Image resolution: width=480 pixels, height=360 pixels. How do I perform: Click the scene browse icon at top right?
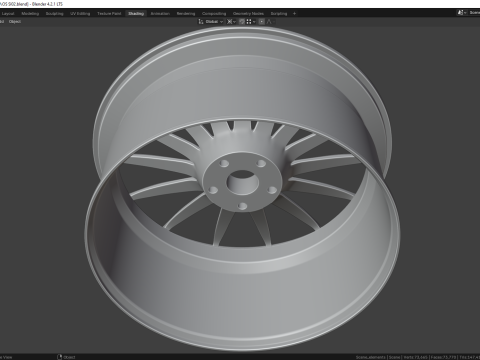coord(461,13)
